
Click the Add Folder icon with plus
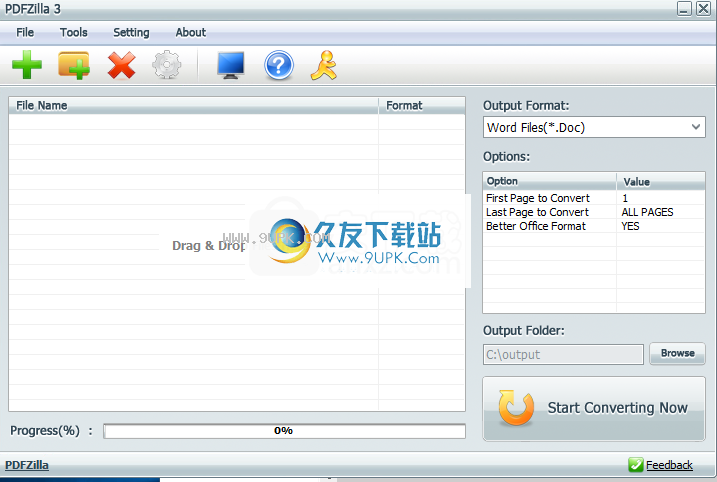click(74, 65)
